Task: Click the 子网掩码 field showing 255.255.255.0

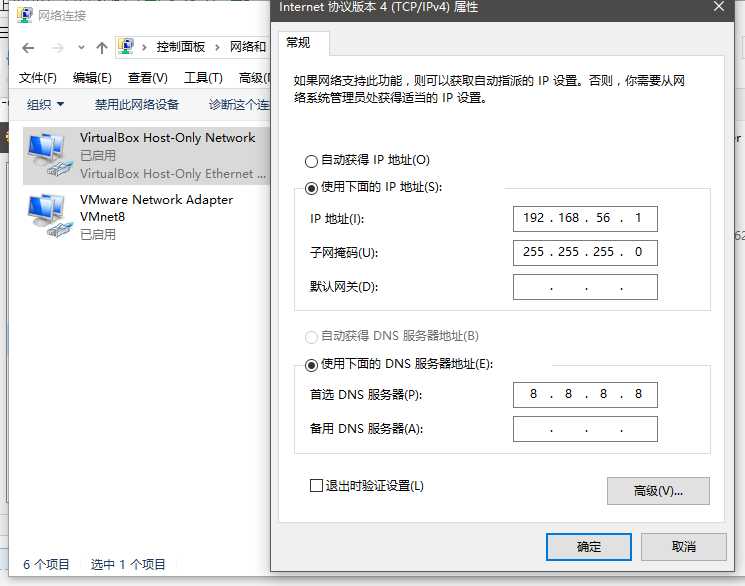Action: coord(585,252)
